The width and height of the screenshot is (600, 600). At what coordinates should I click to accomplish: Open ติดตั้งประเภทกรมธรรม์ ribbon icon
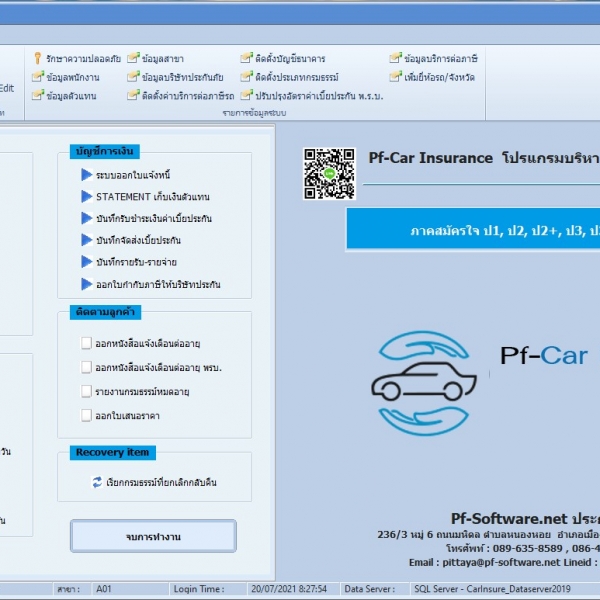point(247,77)
